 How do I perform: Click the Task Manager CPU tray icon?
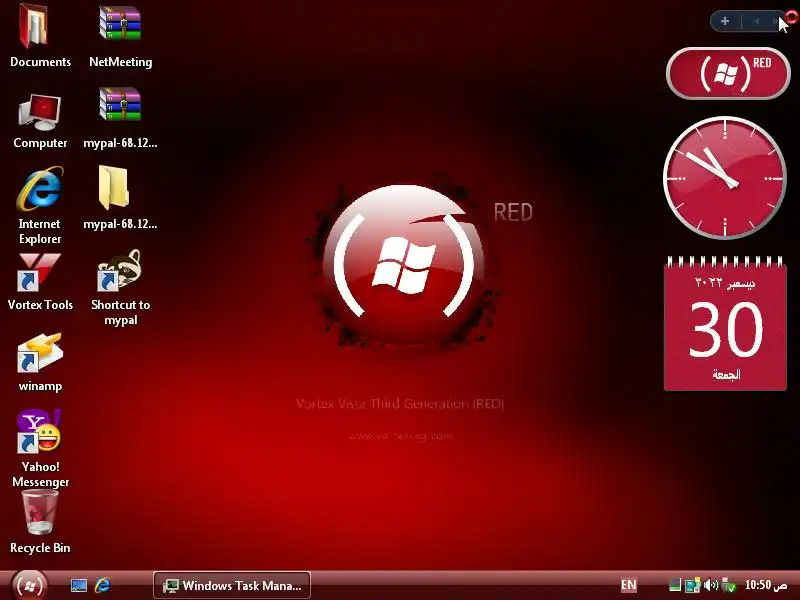pos(674,585)
